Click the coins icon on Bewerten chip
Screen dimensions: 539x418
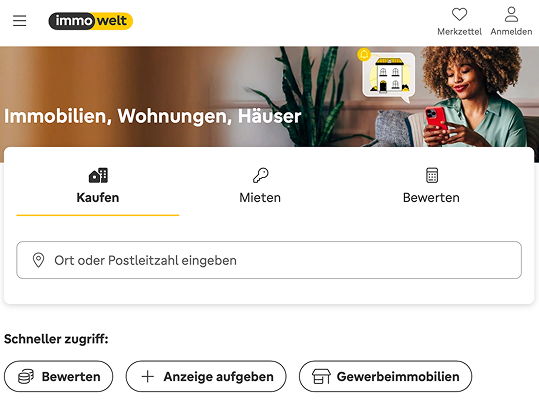point(26,376)
